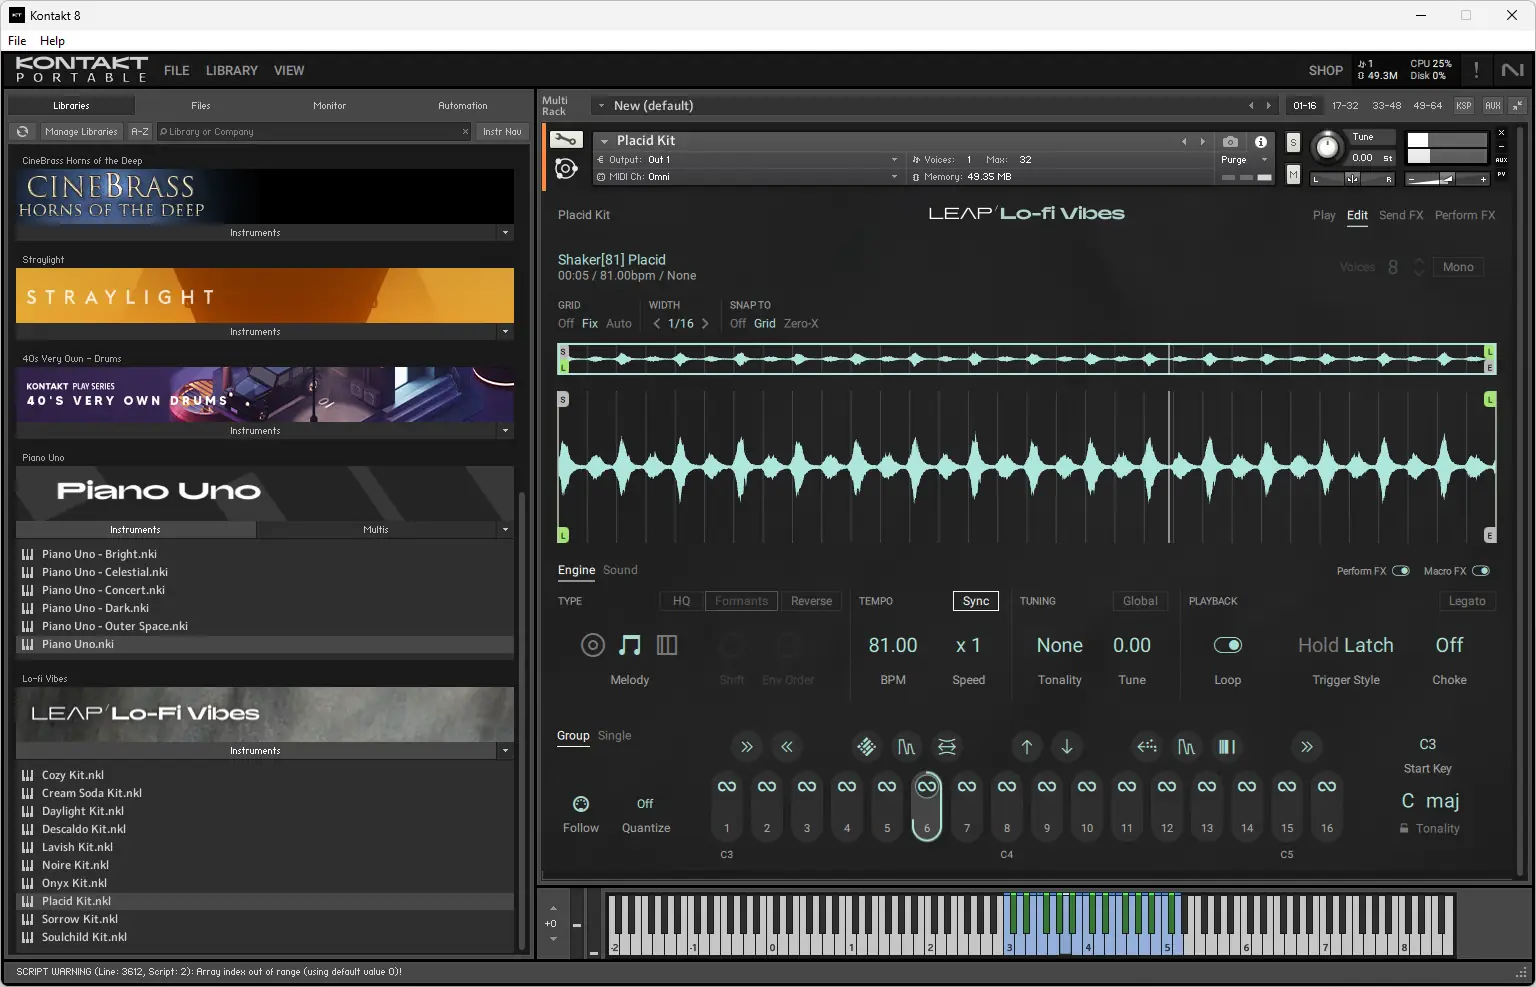Viewport: 1536px width, 987px height.
Task: Click the upward transpose arrow icon
Action: [1026, 747]
